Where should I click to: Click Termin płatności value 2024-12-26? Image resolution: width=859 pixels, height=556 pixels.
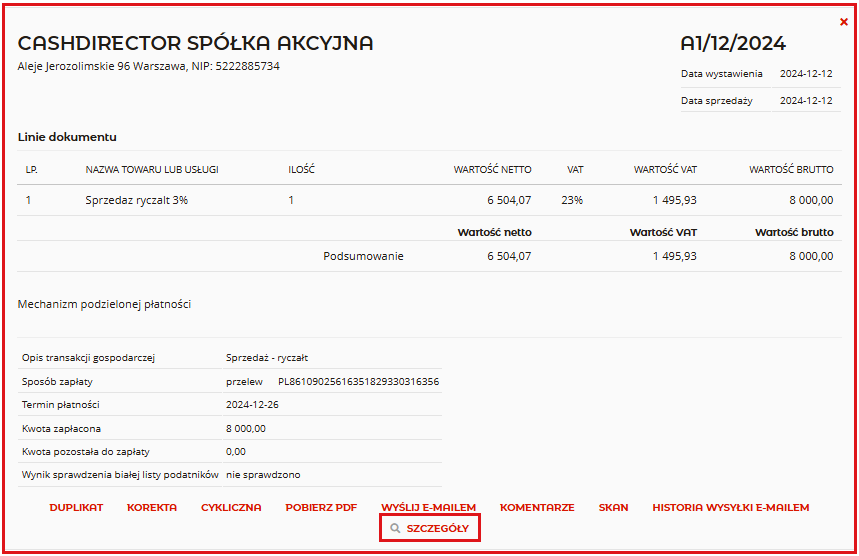pyautogui.click(x=252, y=405)
